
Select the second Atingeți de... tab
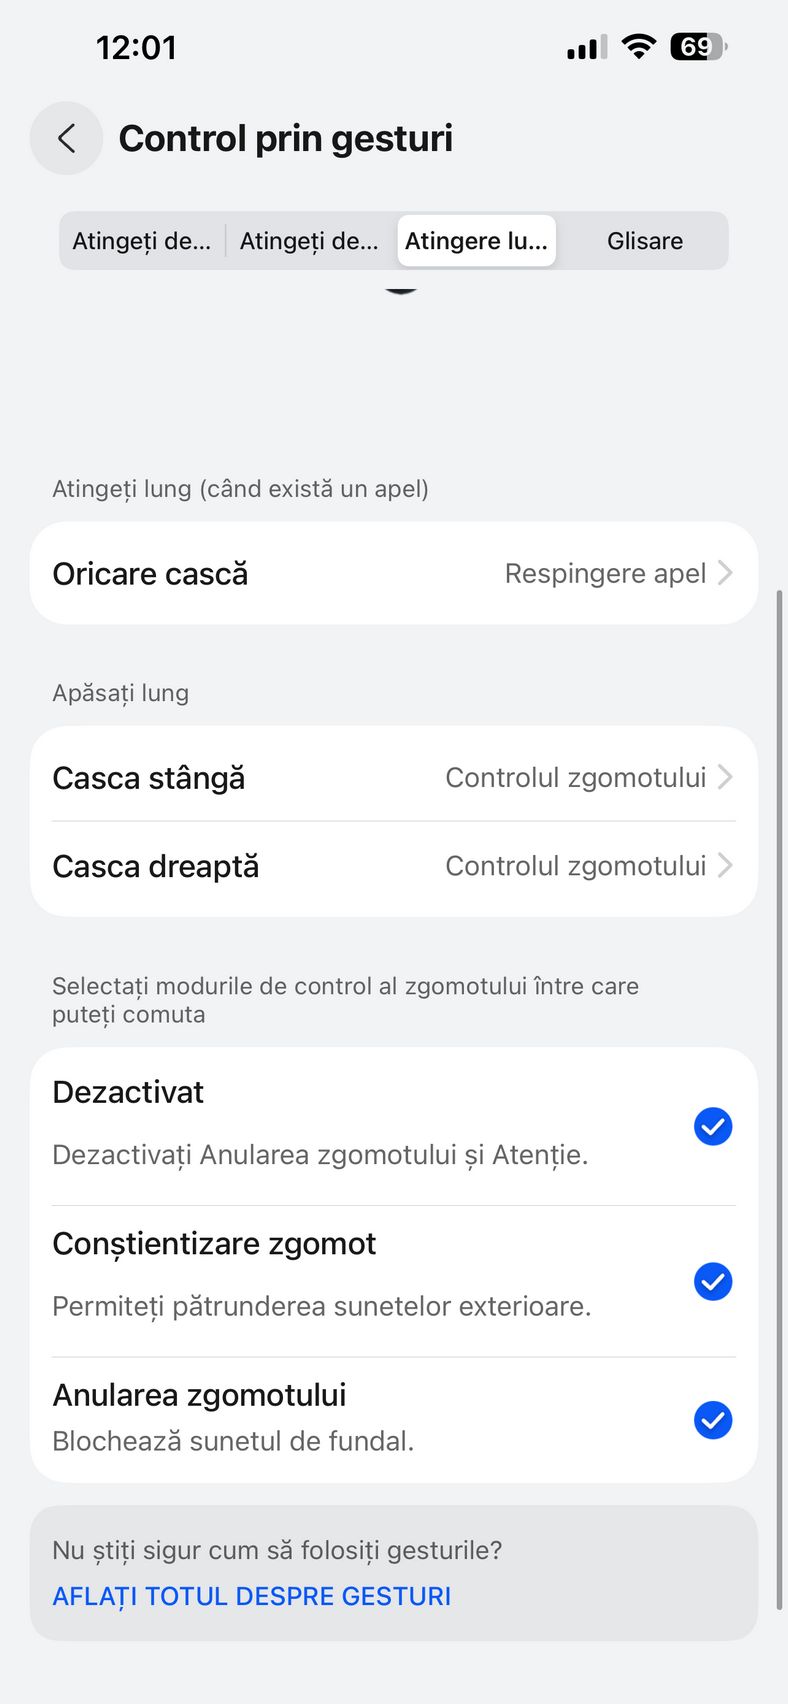309,241
